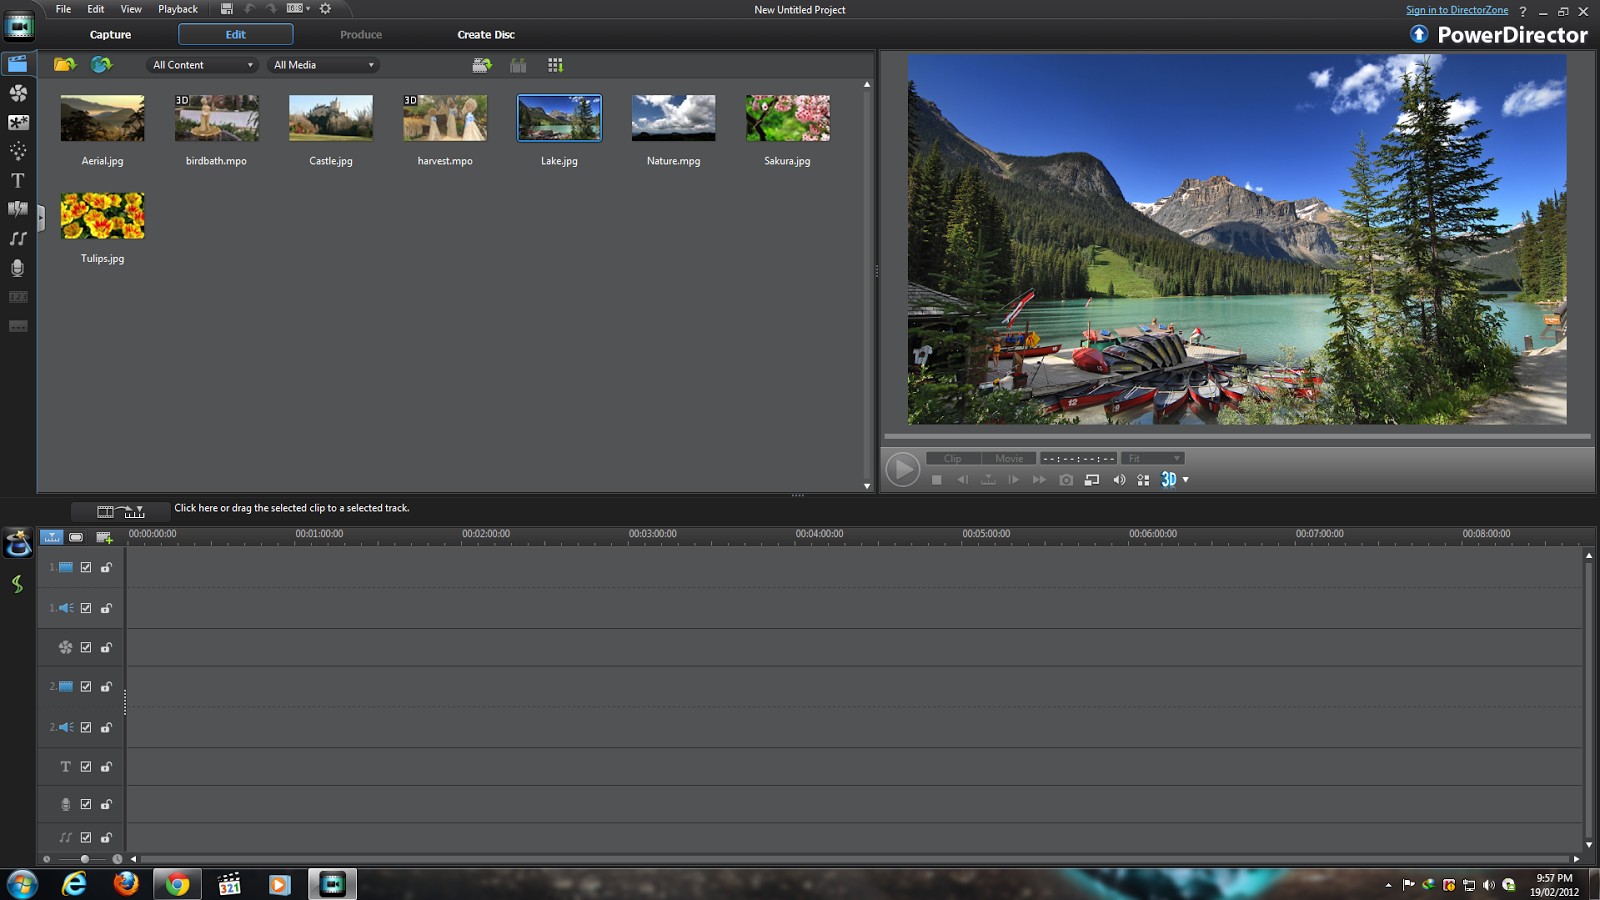The height and width of the screenshot is (900, 1600).
Task: Open Chrome from the taskbar
Action: pos(178,884)
